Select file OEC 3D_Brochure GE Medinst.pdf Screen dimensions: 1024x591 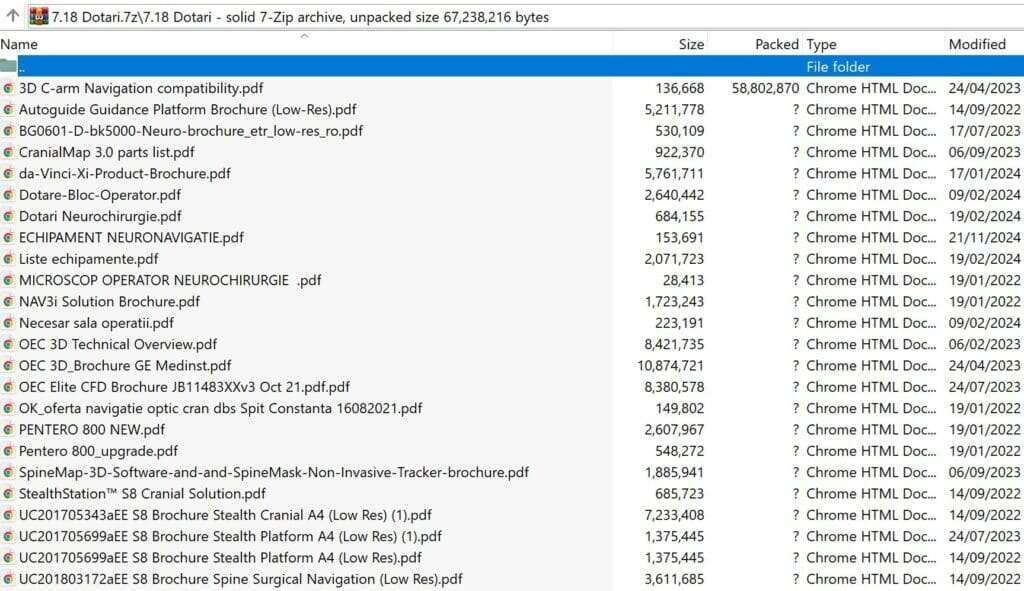click(x=125, y=366)
